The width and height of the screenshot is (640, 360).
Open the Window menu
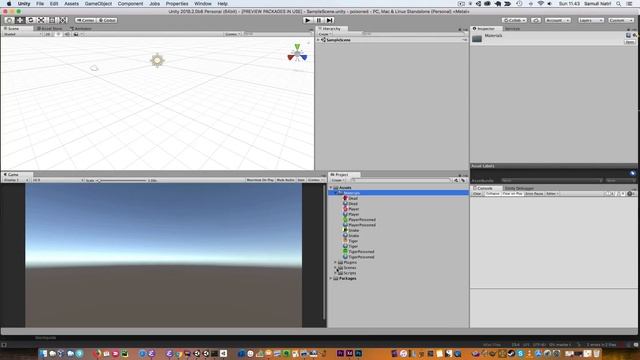click(203, 4)
